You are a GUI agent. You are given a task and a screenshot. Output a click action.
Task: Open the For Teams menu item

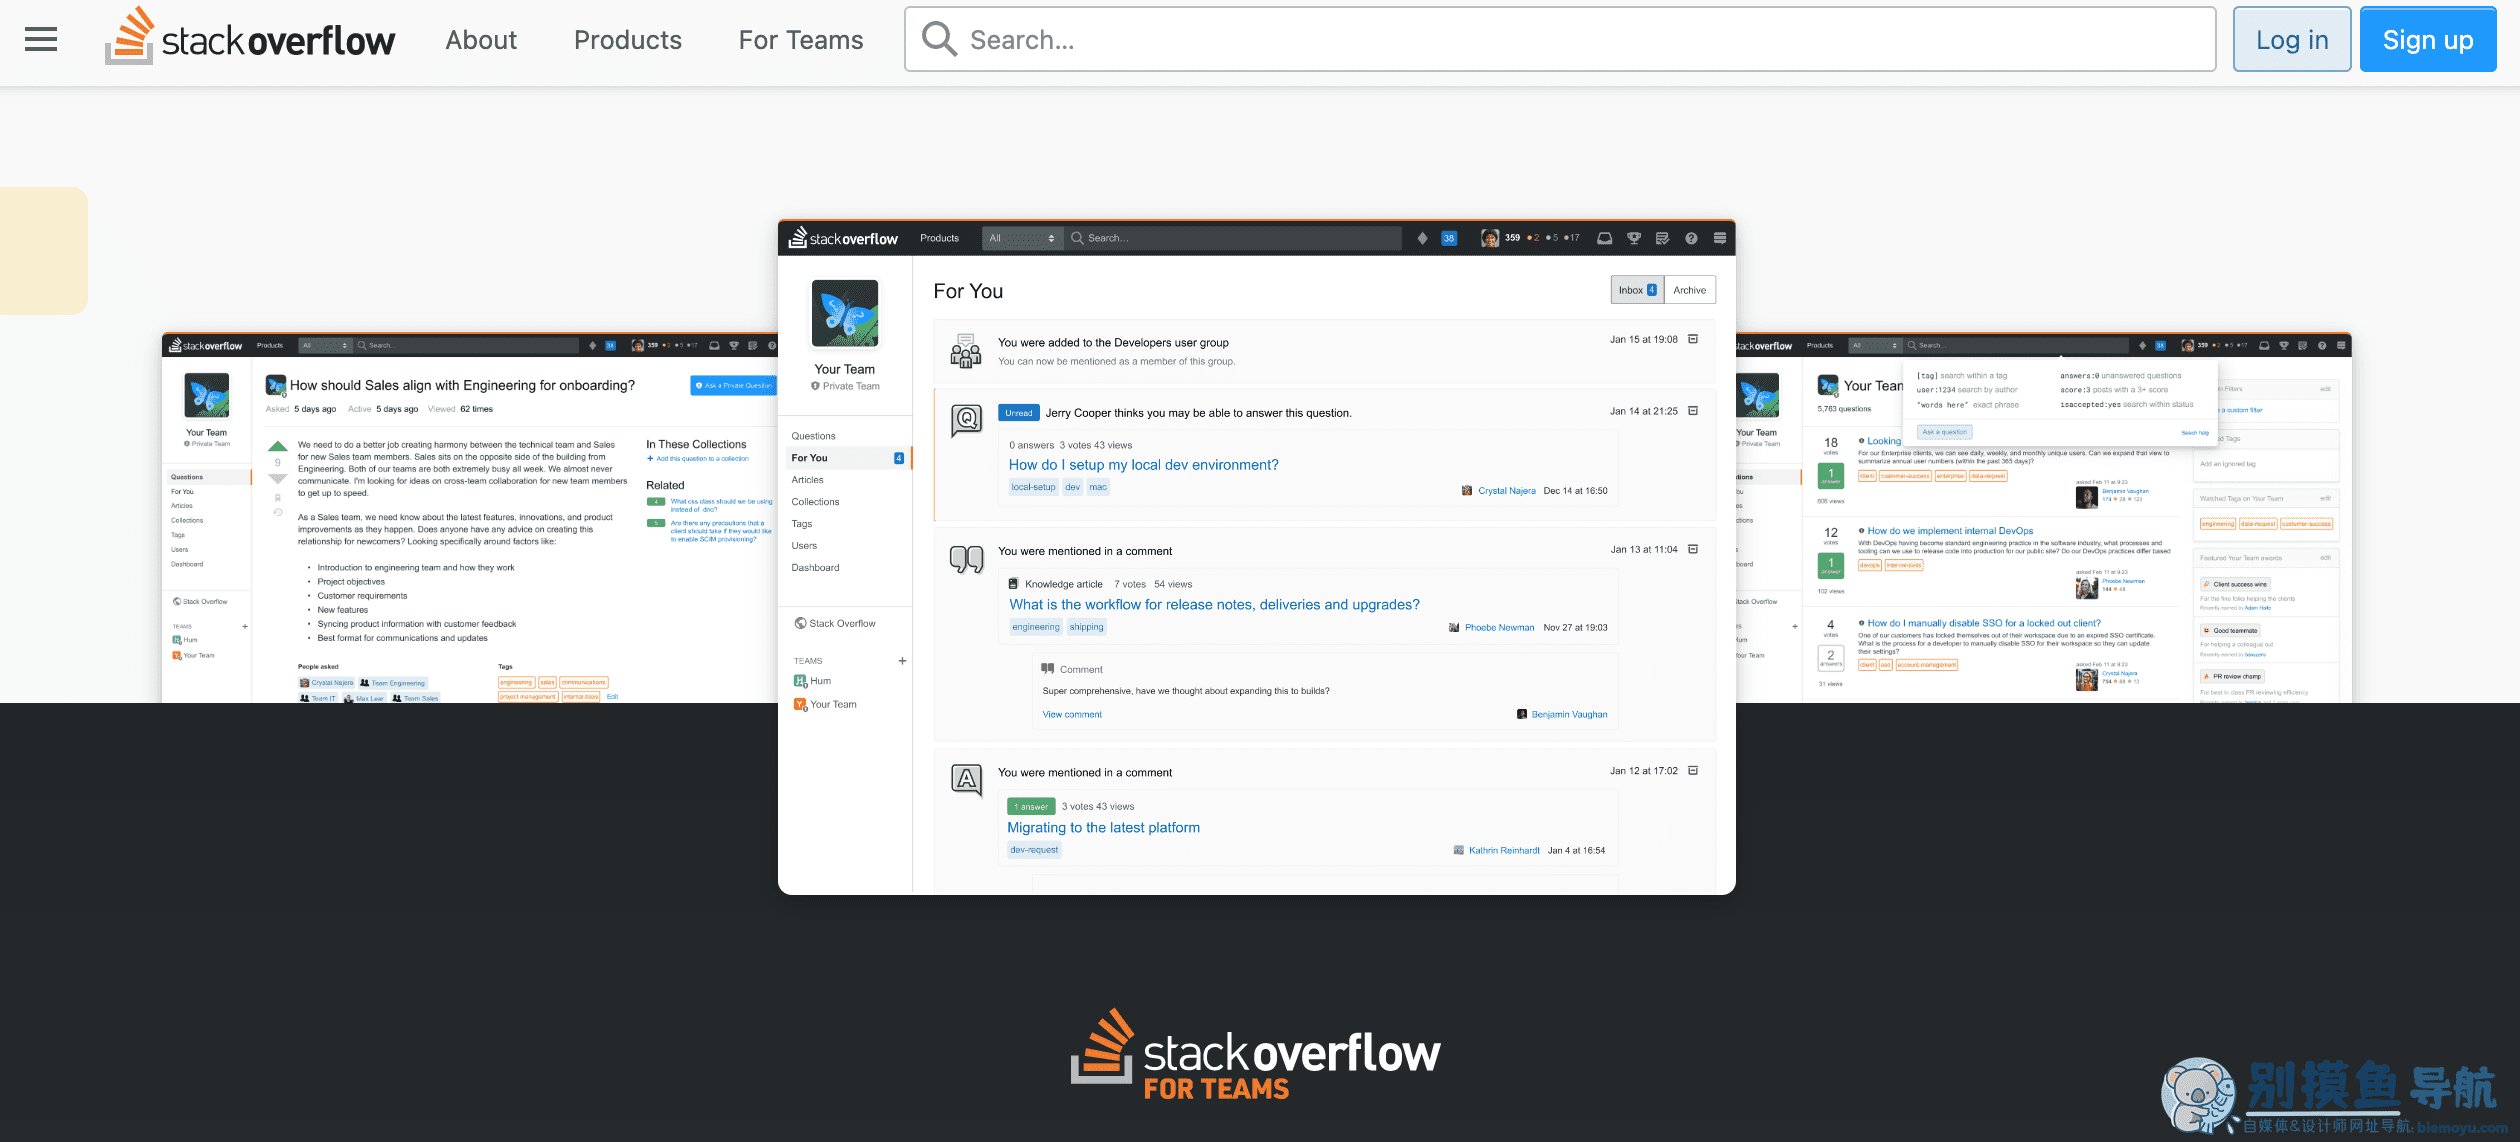click(x=801, y=40)
